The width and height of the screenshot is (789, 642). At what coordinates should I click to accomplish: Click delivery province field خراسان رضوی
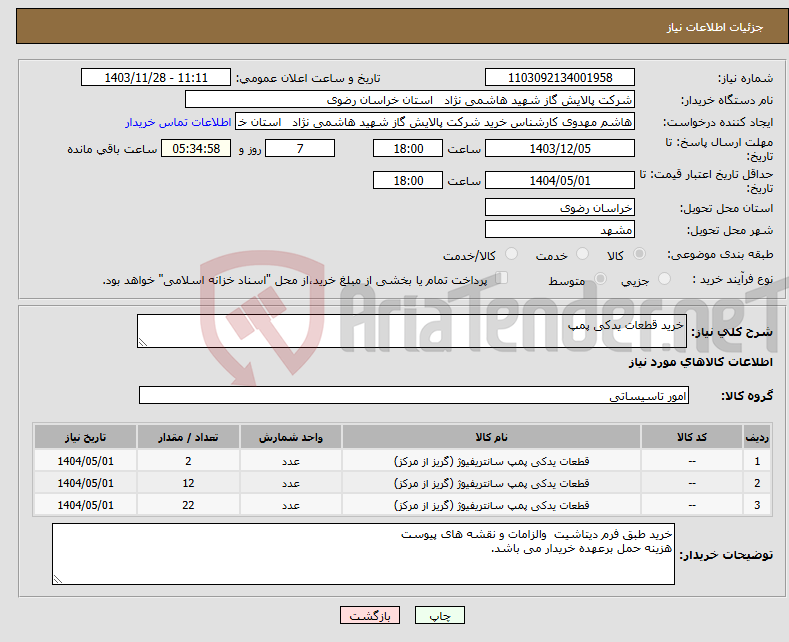(560, 207)
